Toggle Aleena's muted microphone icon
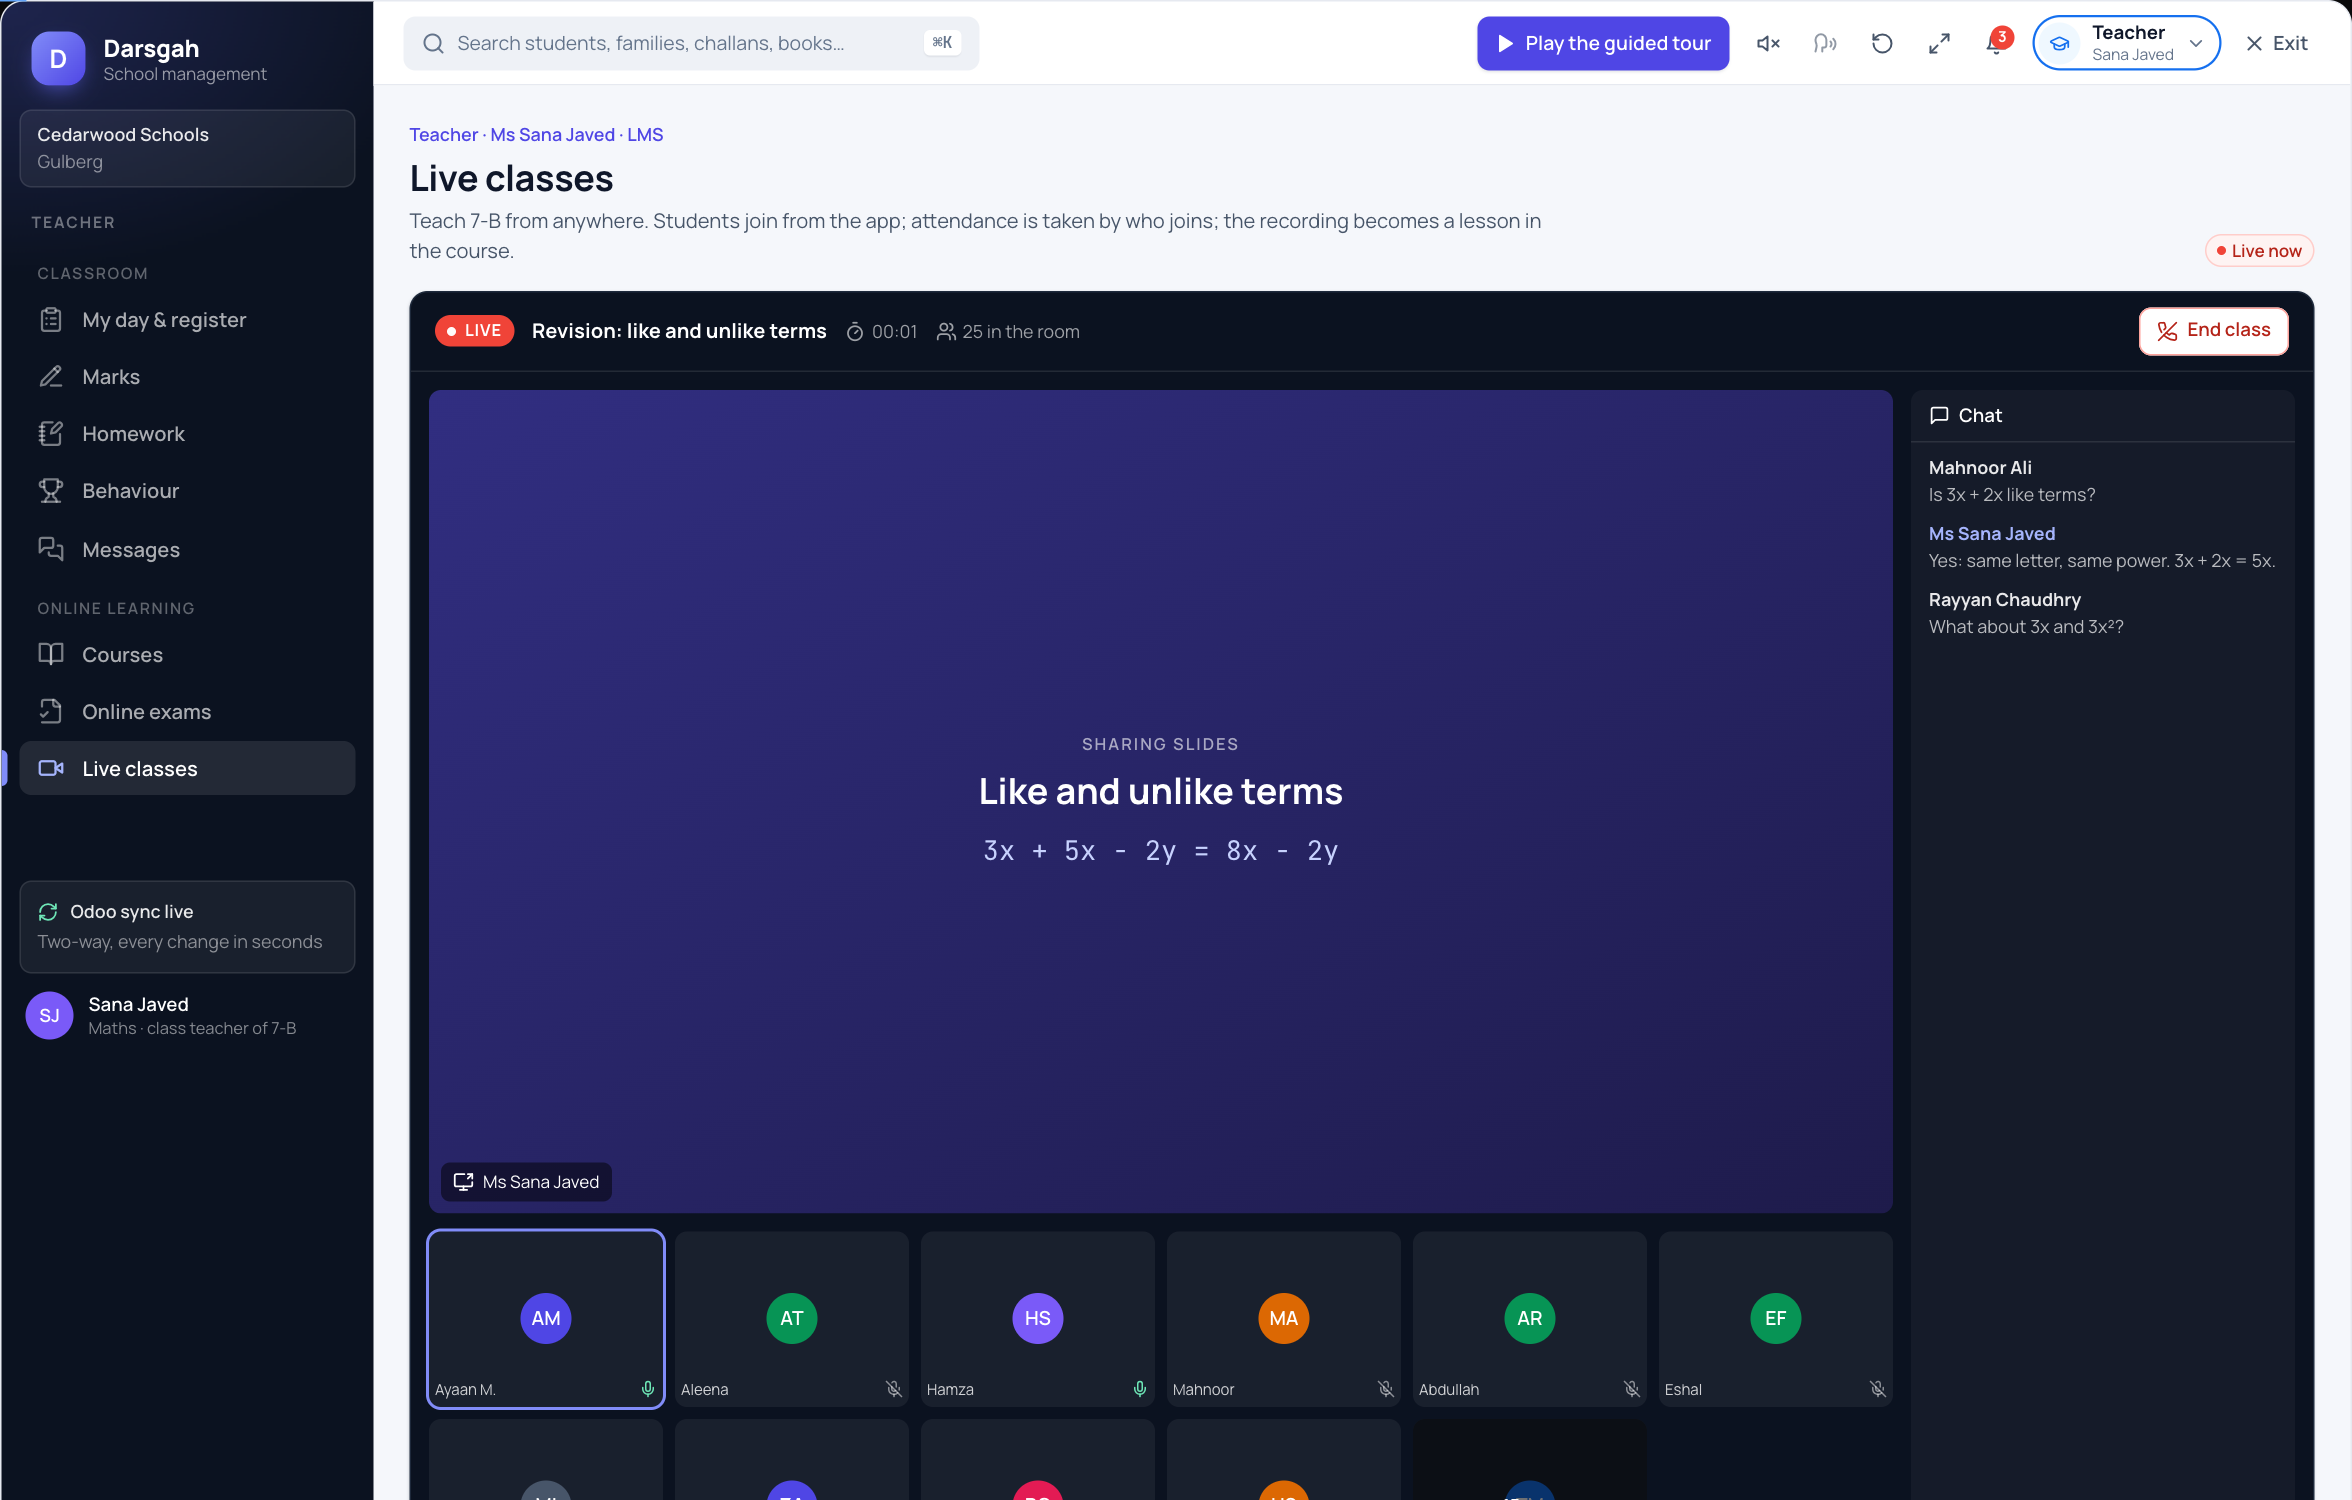The image size is (2352, 1500). (894, 1389)
